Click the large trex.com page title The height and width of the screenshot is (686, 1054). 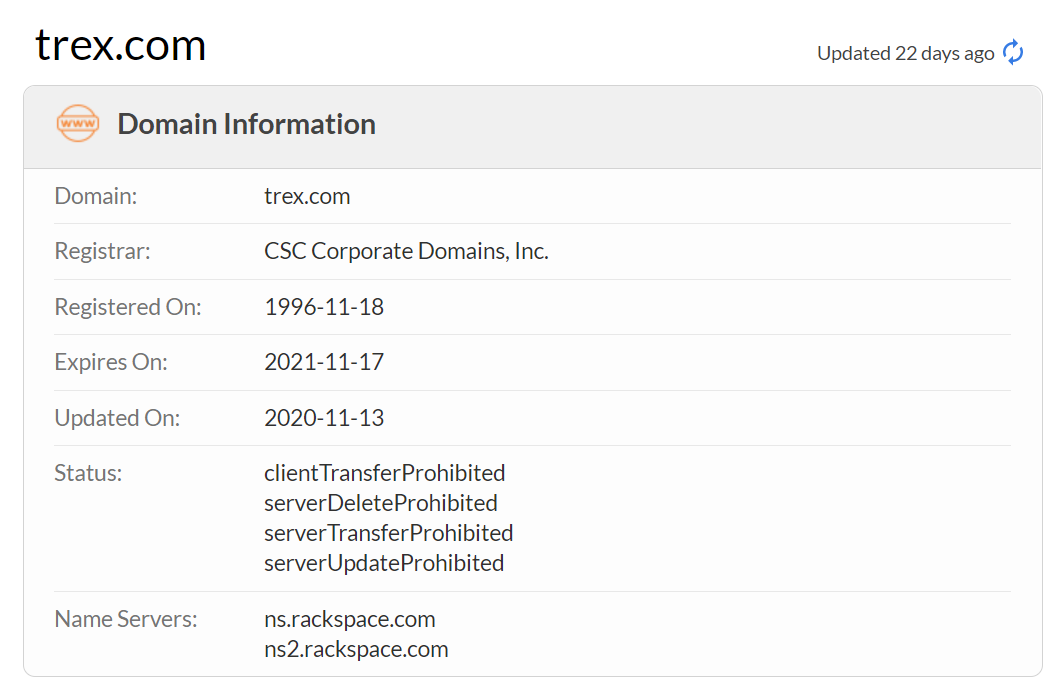pos(121,45)
